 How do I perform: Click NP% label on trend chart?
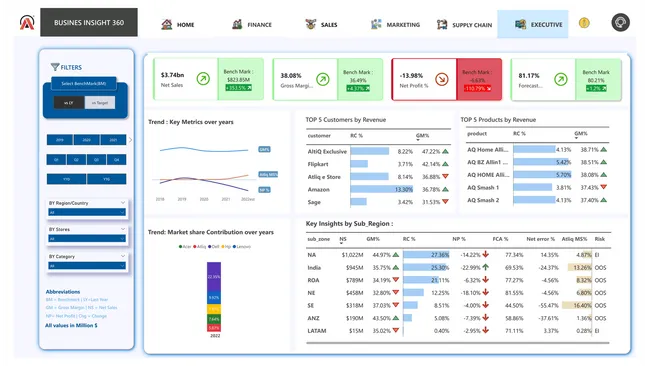click(264, 190)
